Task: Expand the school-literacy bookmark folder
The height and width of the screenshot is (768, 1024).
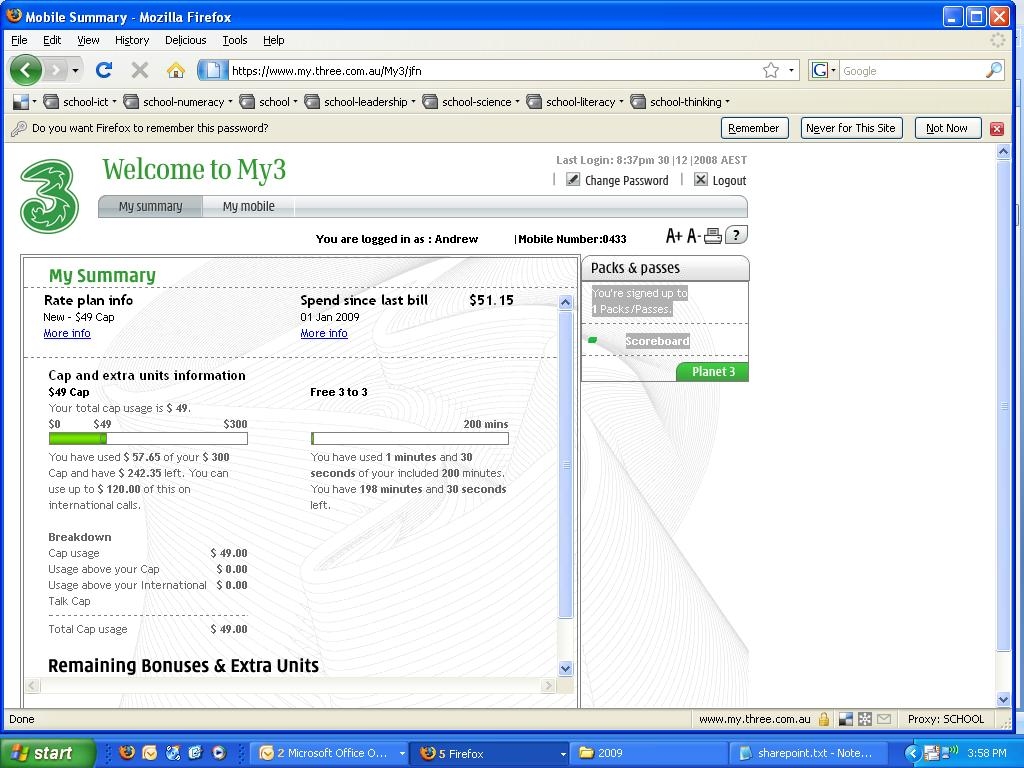Action: 575,102
